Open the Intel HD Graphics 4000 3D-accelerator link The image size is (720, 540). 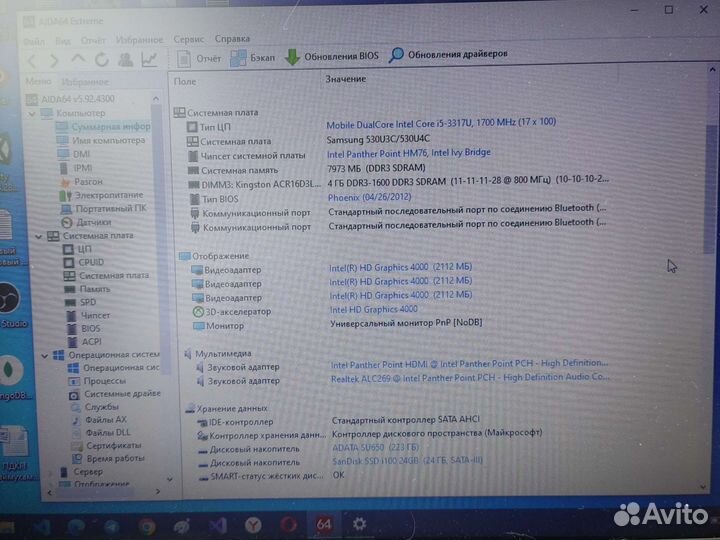(x=373, y=310)
